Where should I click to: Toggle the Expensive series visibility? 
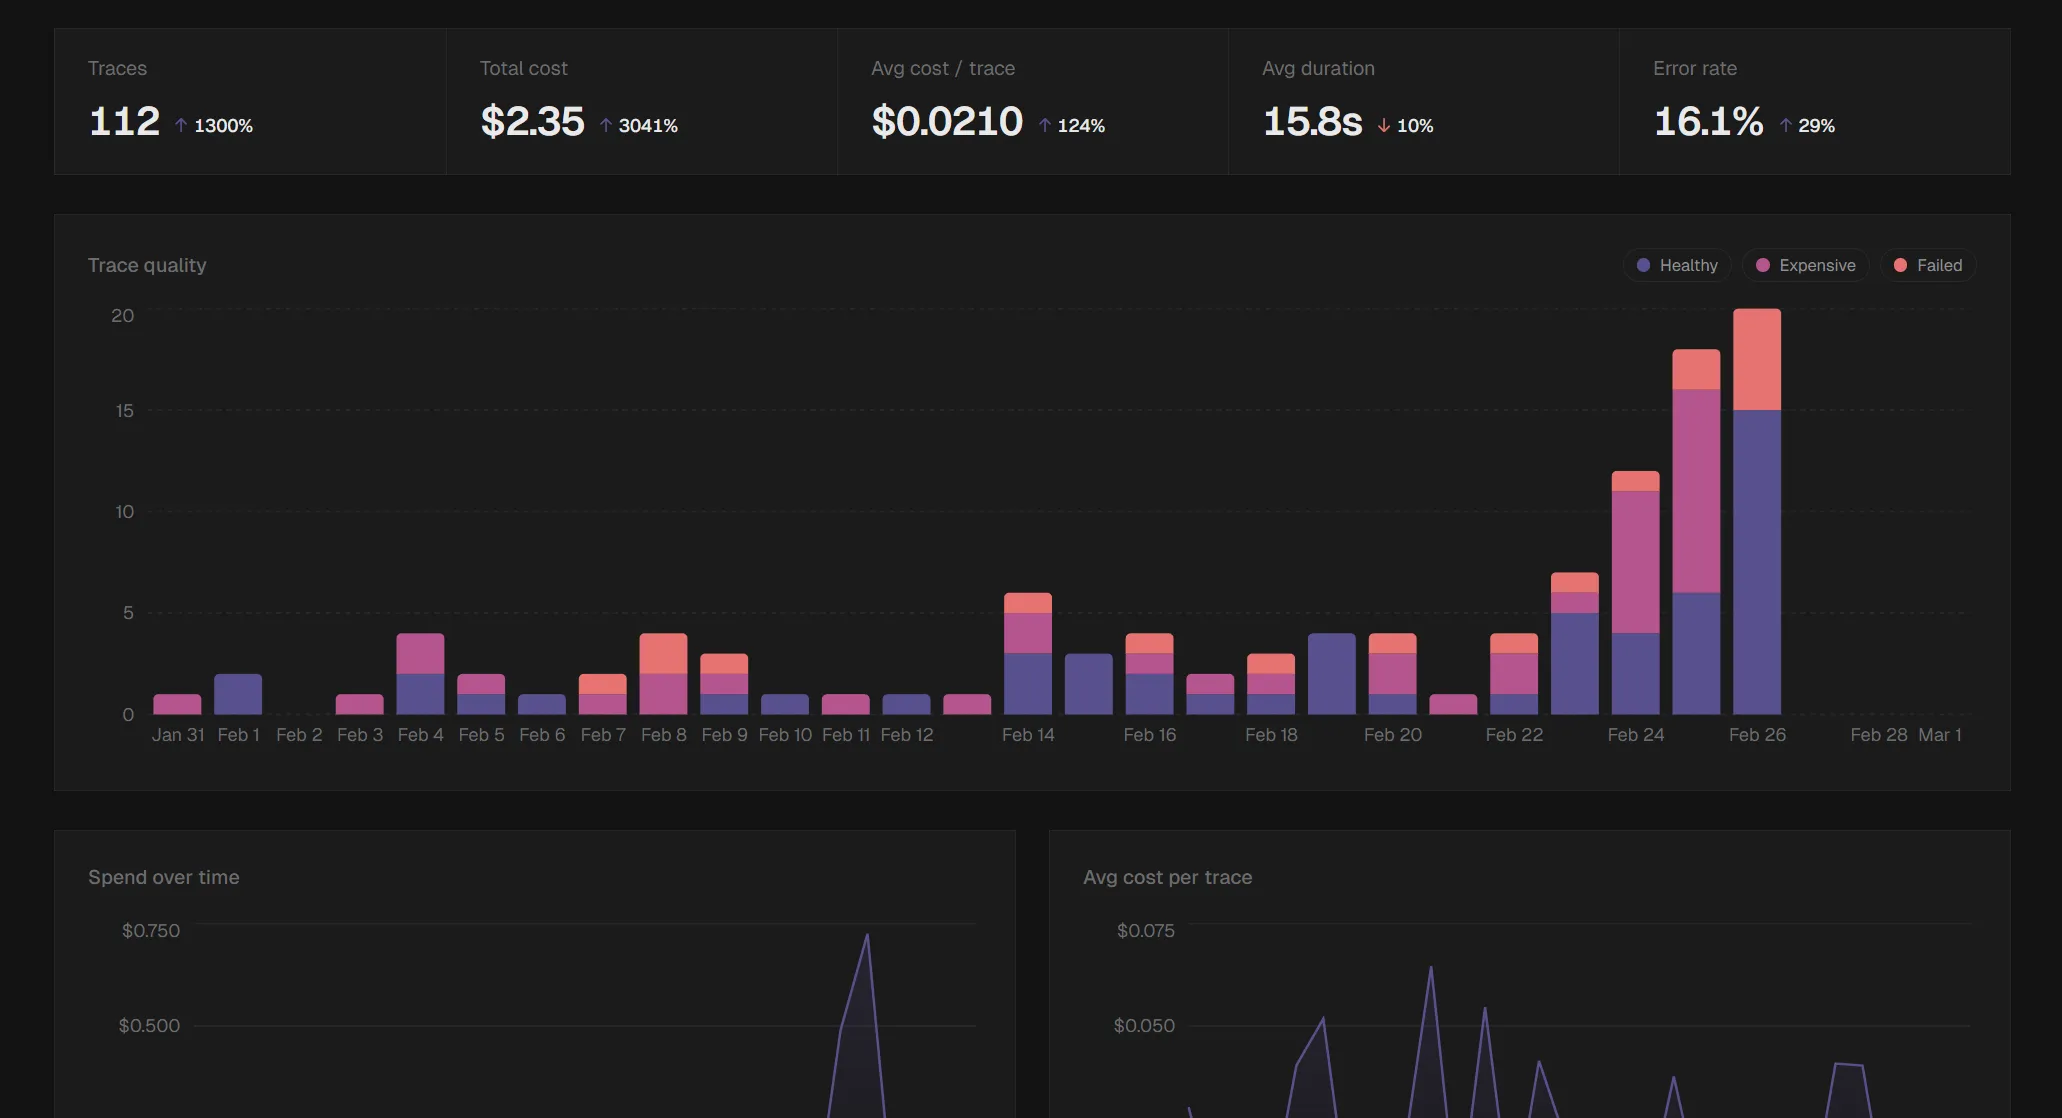point(1805,265)
